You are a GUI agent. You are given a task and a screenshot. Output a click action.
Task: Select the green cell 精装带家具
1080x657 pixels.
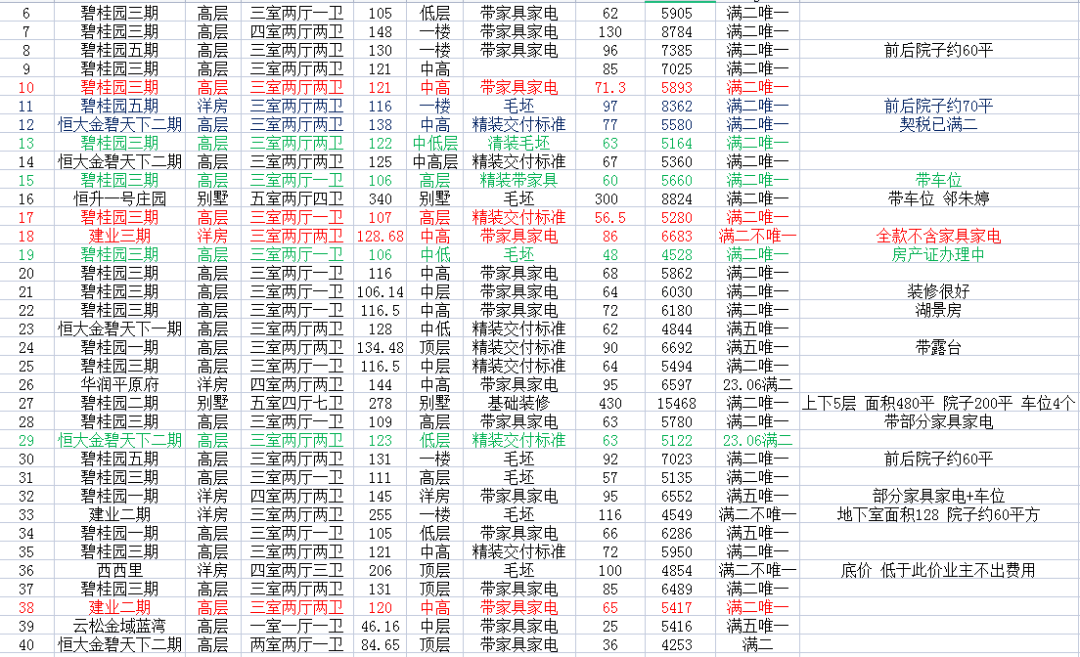(x=519, y=180)
